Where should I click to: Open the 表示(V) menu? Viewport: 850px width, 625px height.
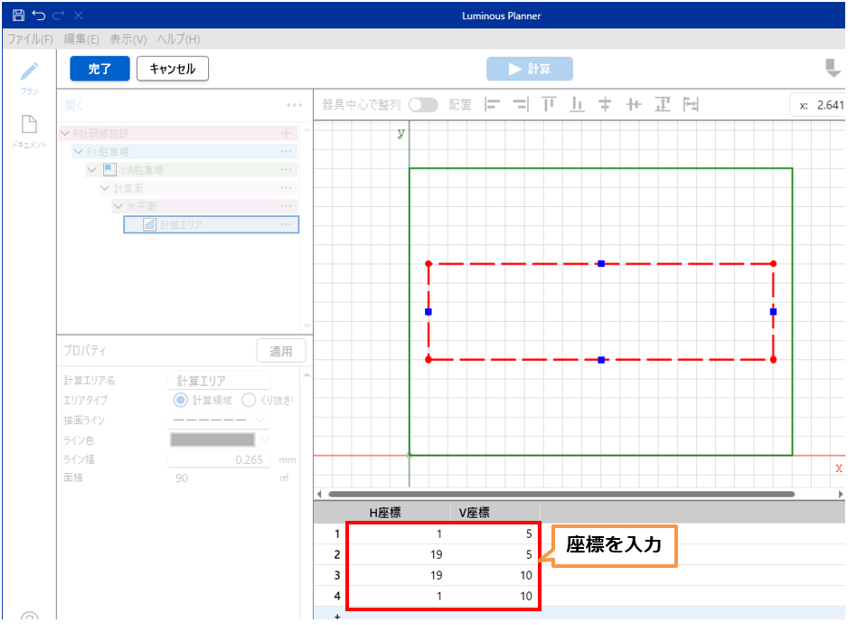(x=128, y=39)
